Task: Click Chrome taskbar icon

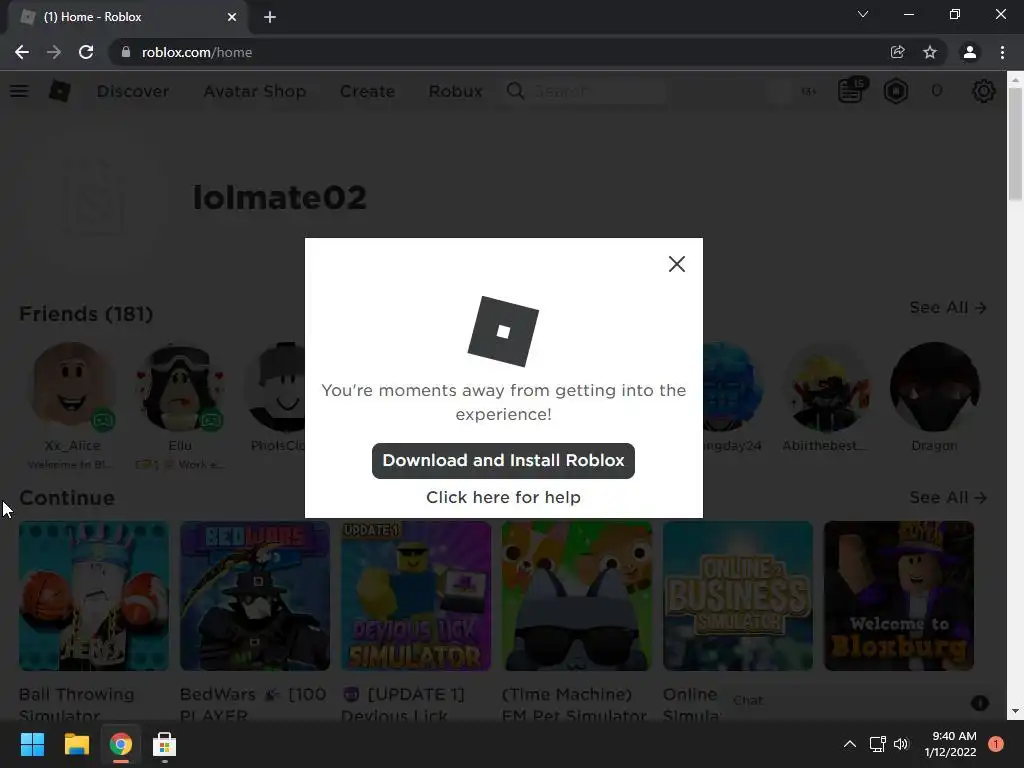Action: pyautogui.click(x=121, y=744)
